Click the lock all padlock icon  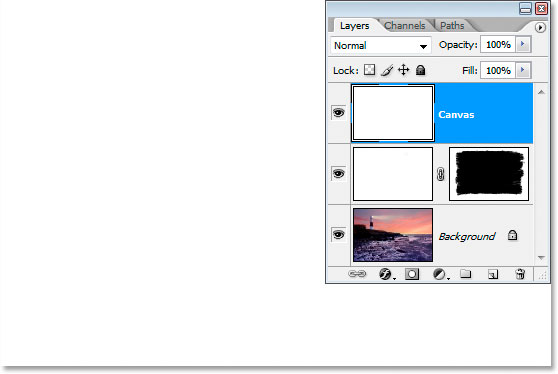tap(421, 70)
